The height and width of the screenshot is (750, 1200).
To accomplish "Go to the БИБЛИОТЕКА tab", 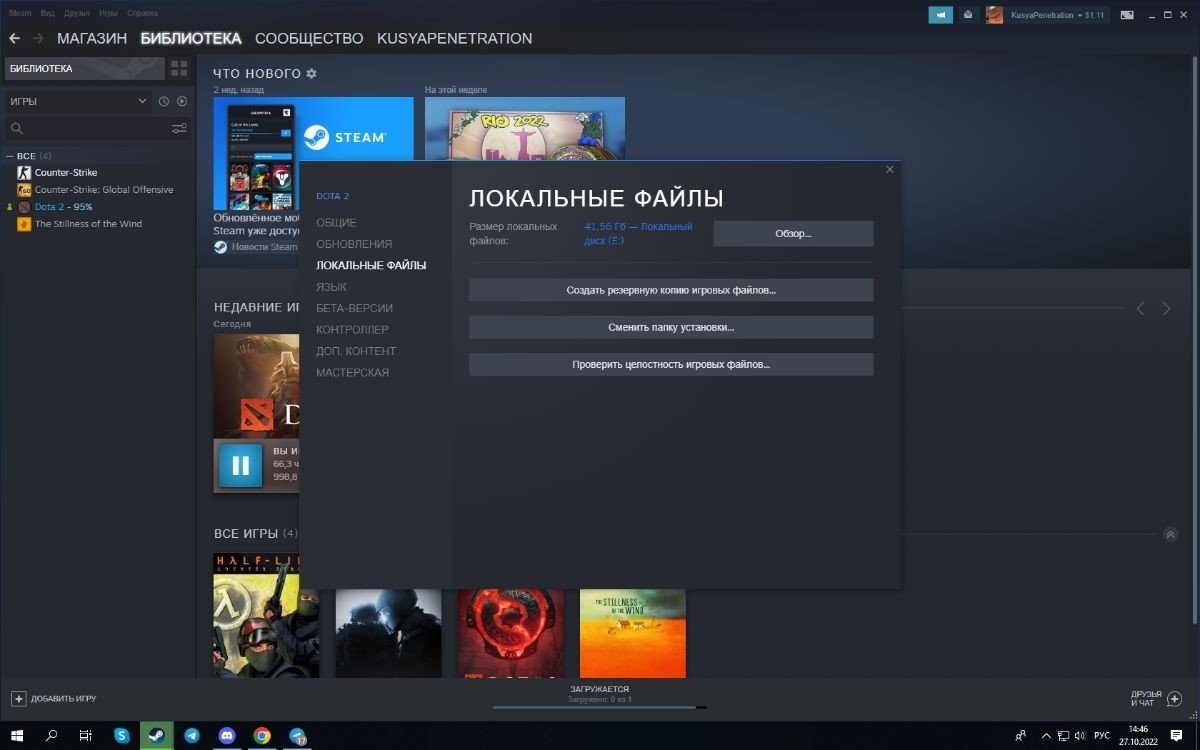I will tap(191, 38).
